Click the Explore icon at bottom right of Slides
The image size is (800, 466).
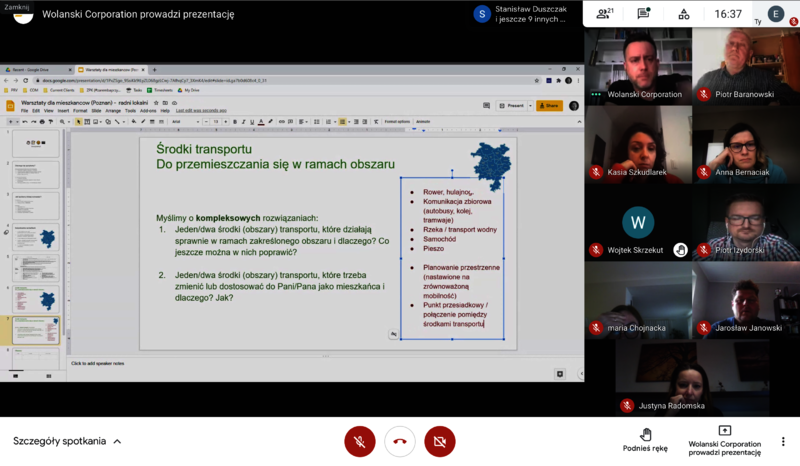[x=560, y=374]
